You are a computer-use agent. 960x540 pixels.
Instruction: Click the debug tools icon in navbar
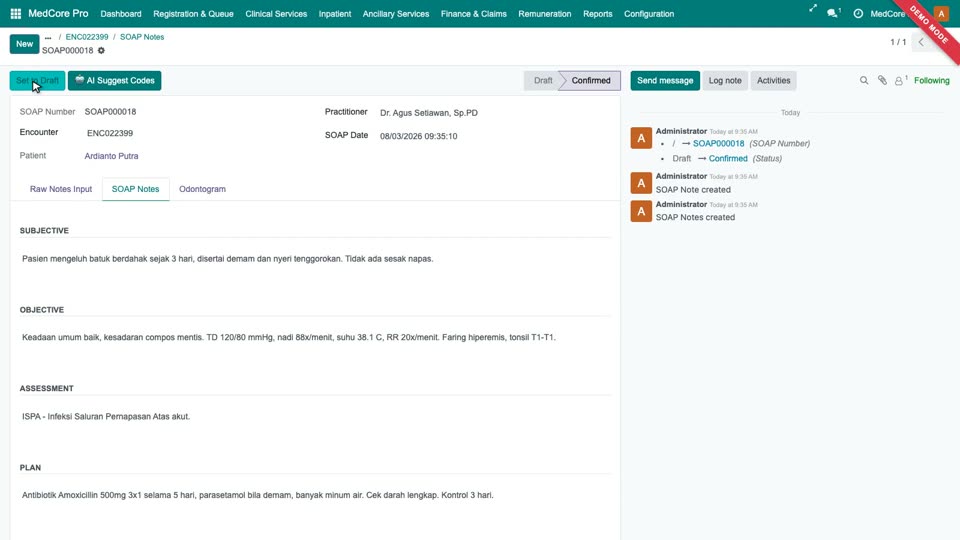coord(812,9)
